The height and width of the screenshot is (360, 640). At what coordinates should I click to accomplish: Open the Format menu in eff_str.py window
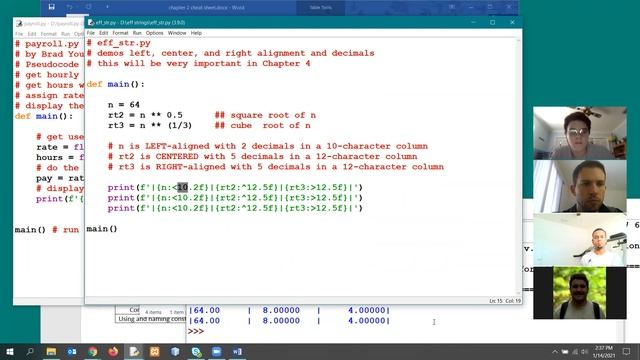pyautogui.click(x=120, y=33)
